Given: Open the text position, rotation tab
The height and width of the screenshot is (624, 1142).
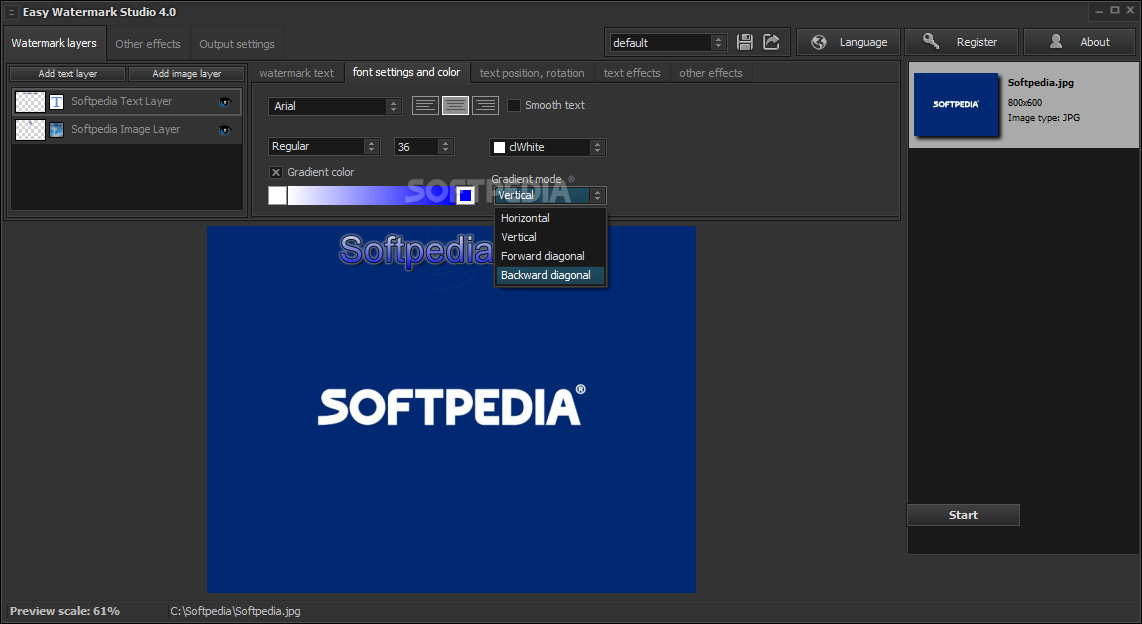Looking at the screenshot, I should [x=532, y=73].
